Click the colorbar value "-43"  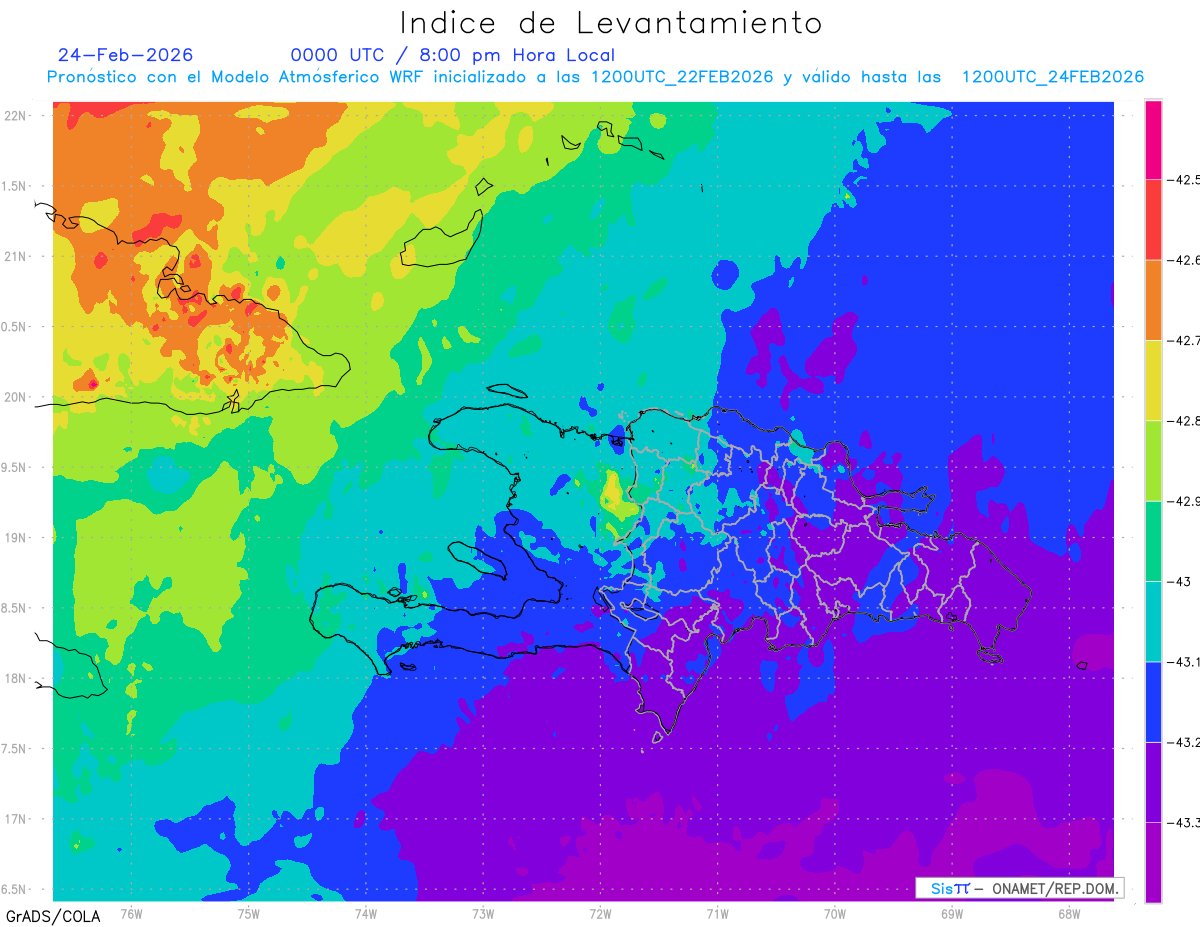coord(1181,581)
